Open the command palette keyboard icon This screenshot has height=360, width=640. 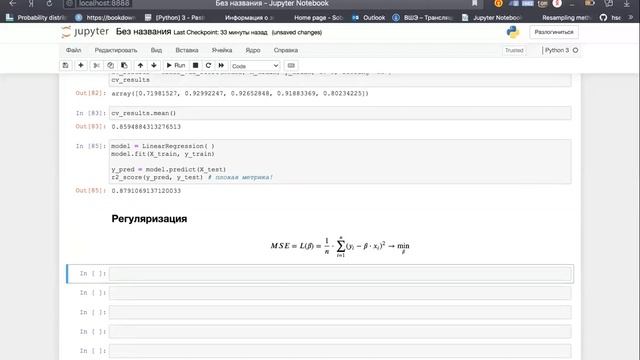point(291,65)
